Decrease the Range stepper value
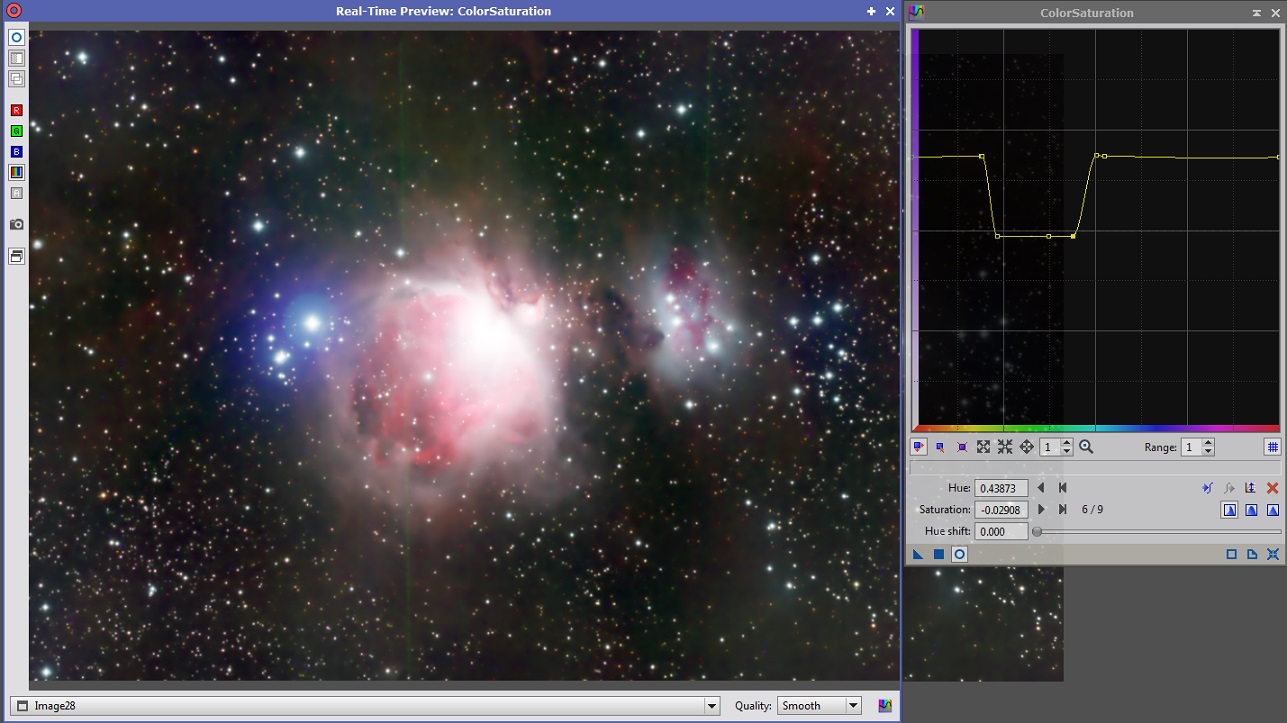The image size is (1287, 723). click(1208, 452)
